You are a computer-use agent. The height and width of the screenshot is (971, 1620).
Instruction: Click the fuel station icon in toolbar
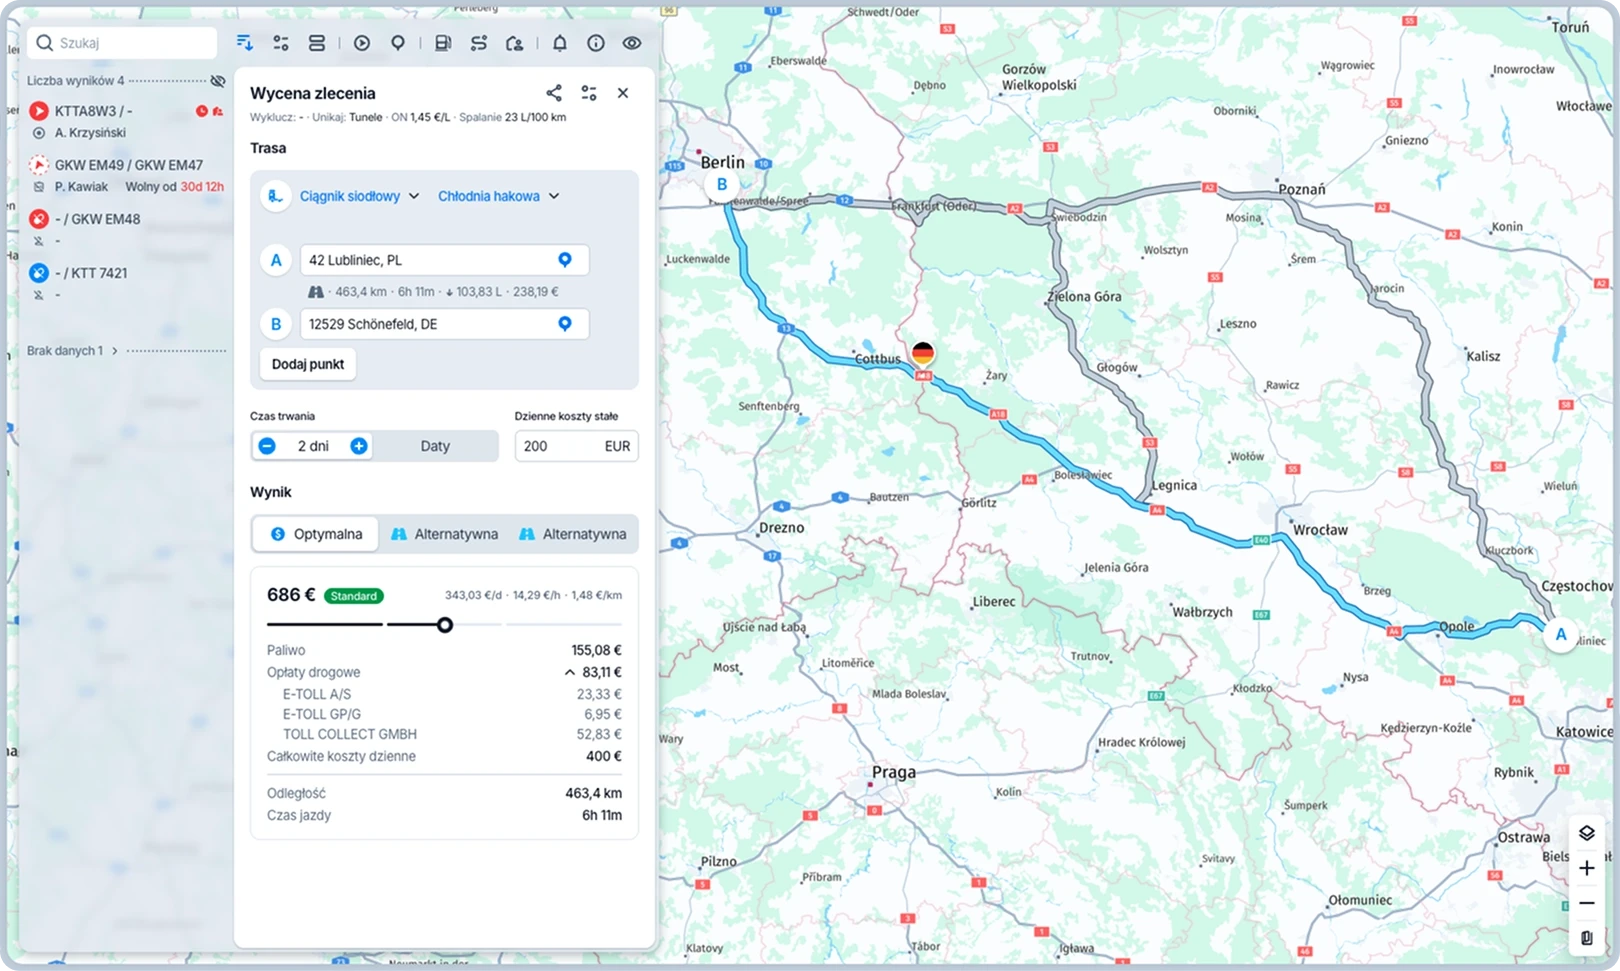442,43
